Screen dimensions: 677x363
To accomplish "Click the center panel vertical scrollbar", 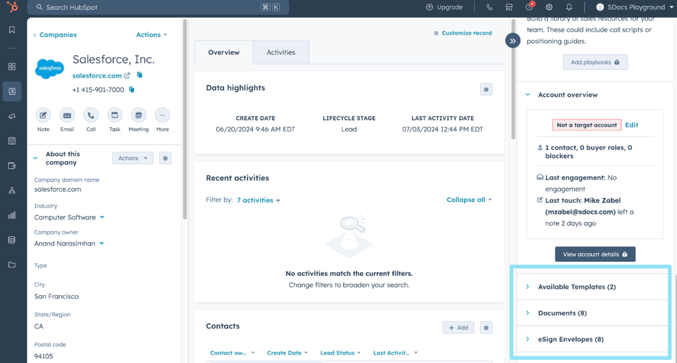I will 513,79.
